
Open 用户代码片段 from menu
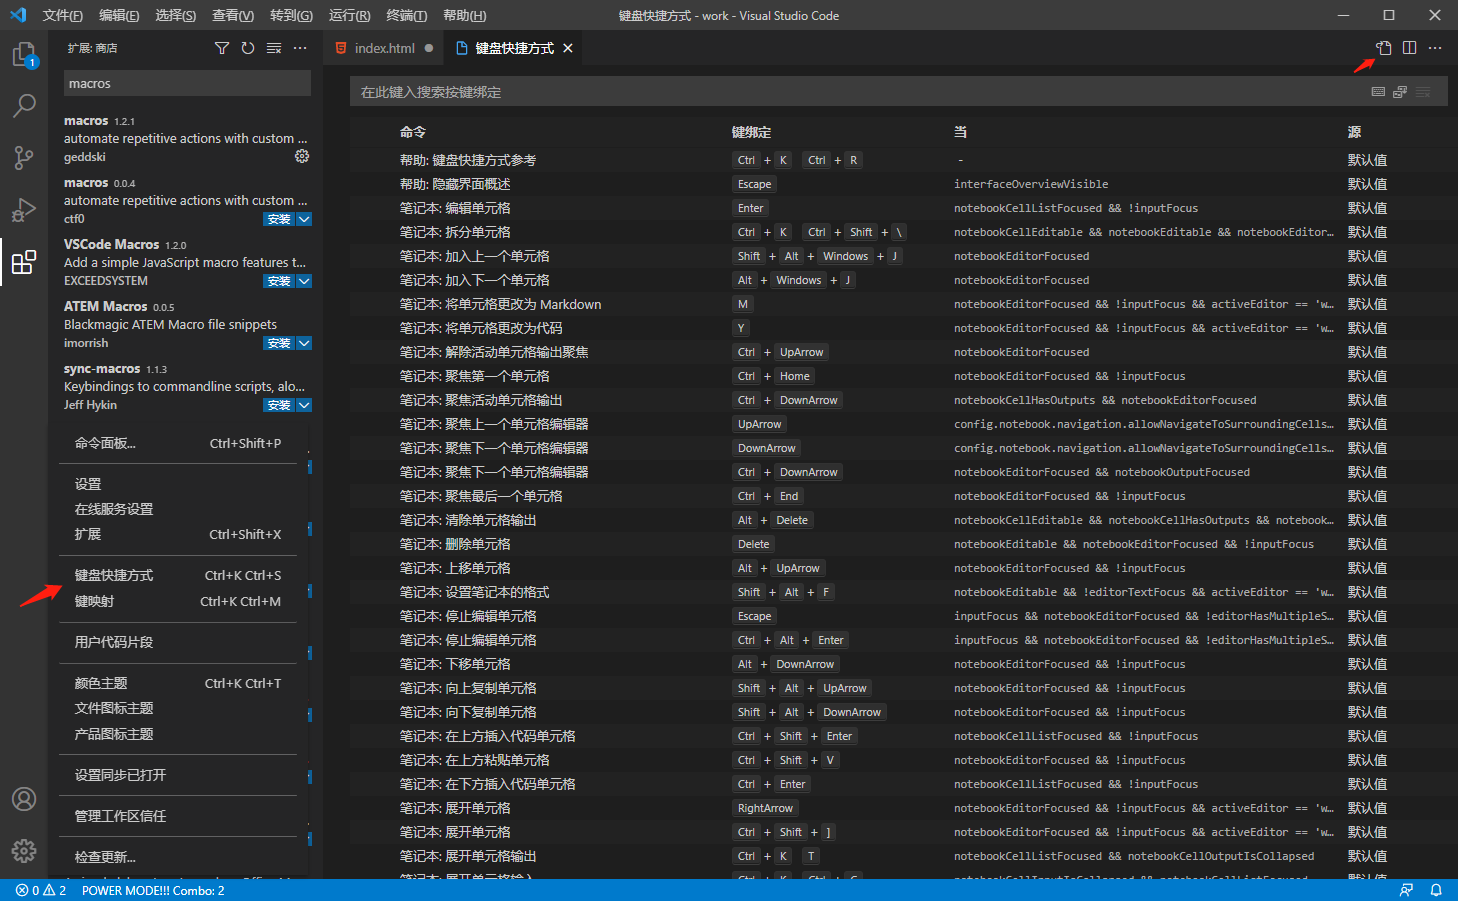click(178, 642)
